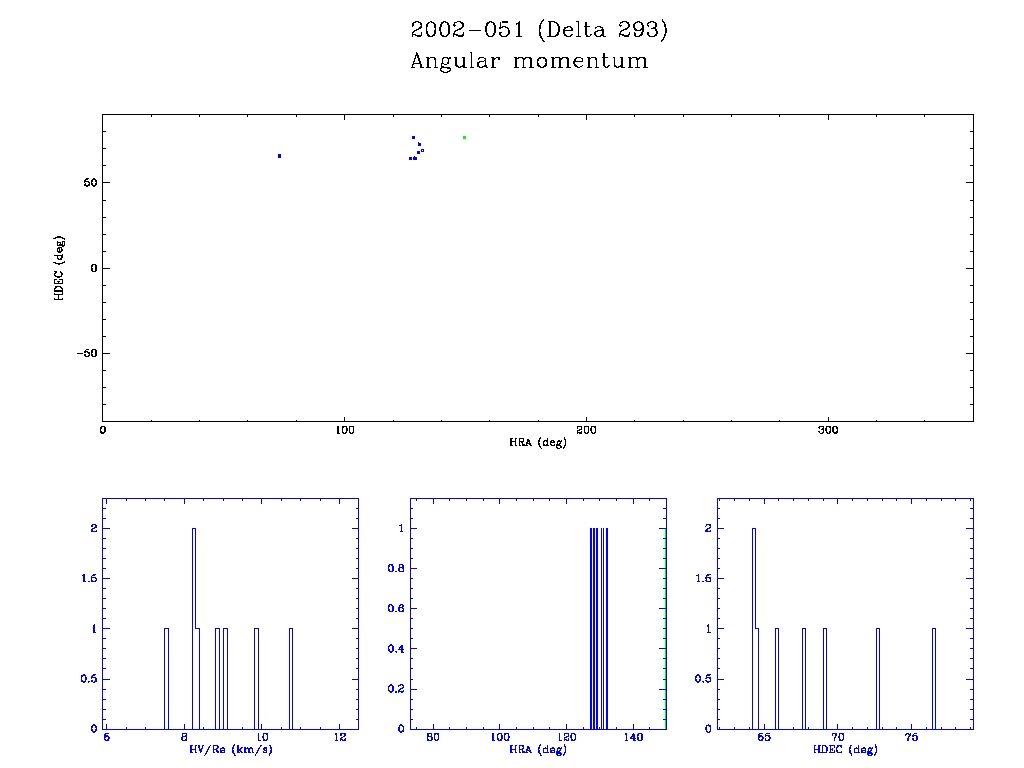The height and width of the screenshot is (768, 1024).
Task: Click the rightmost bar in HV/Re histogram
Action: click(x=291, y=679)
